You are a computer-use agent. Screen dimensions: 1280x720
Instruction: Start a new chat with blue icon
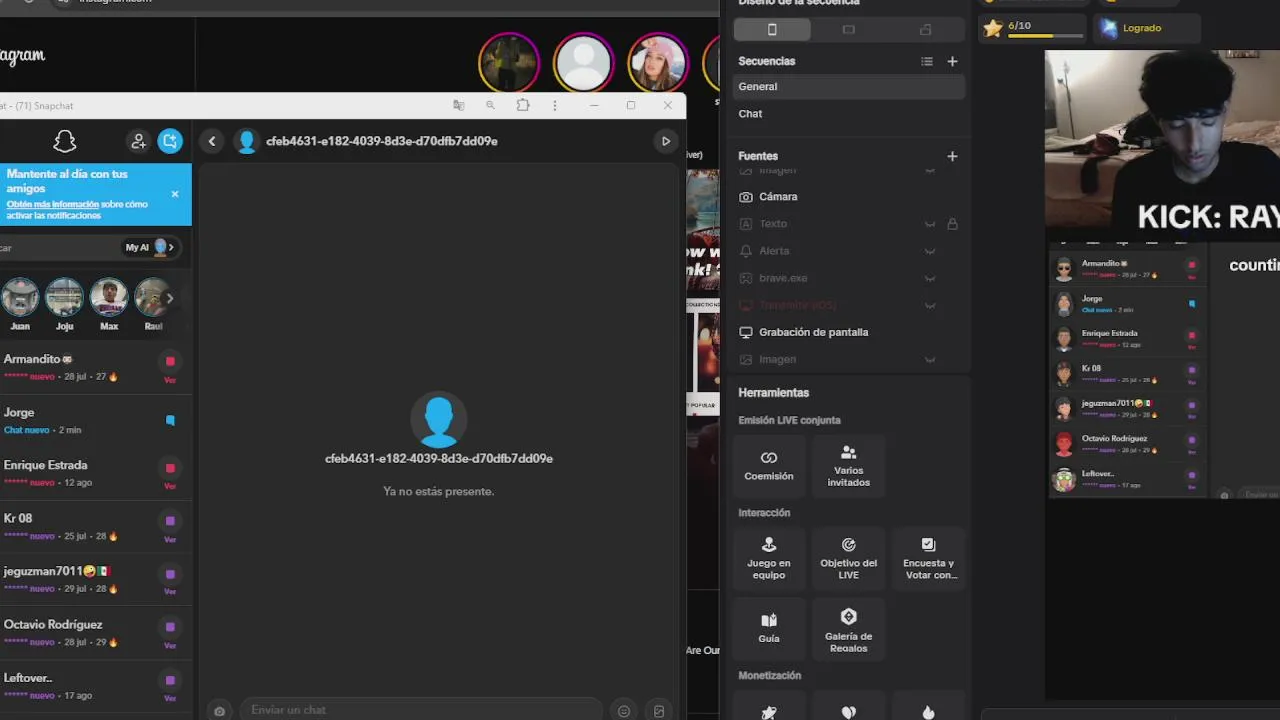click(170, 141)
